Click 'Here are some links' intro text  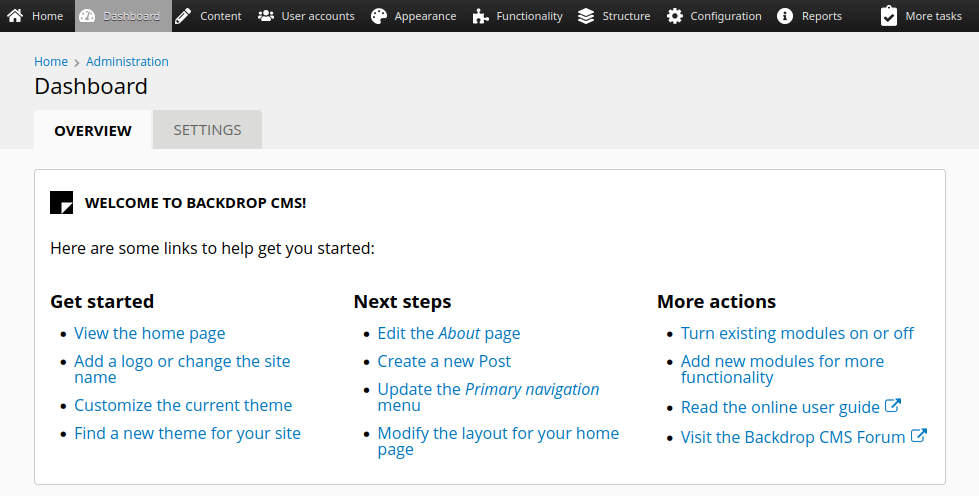(x=212, y=249)
